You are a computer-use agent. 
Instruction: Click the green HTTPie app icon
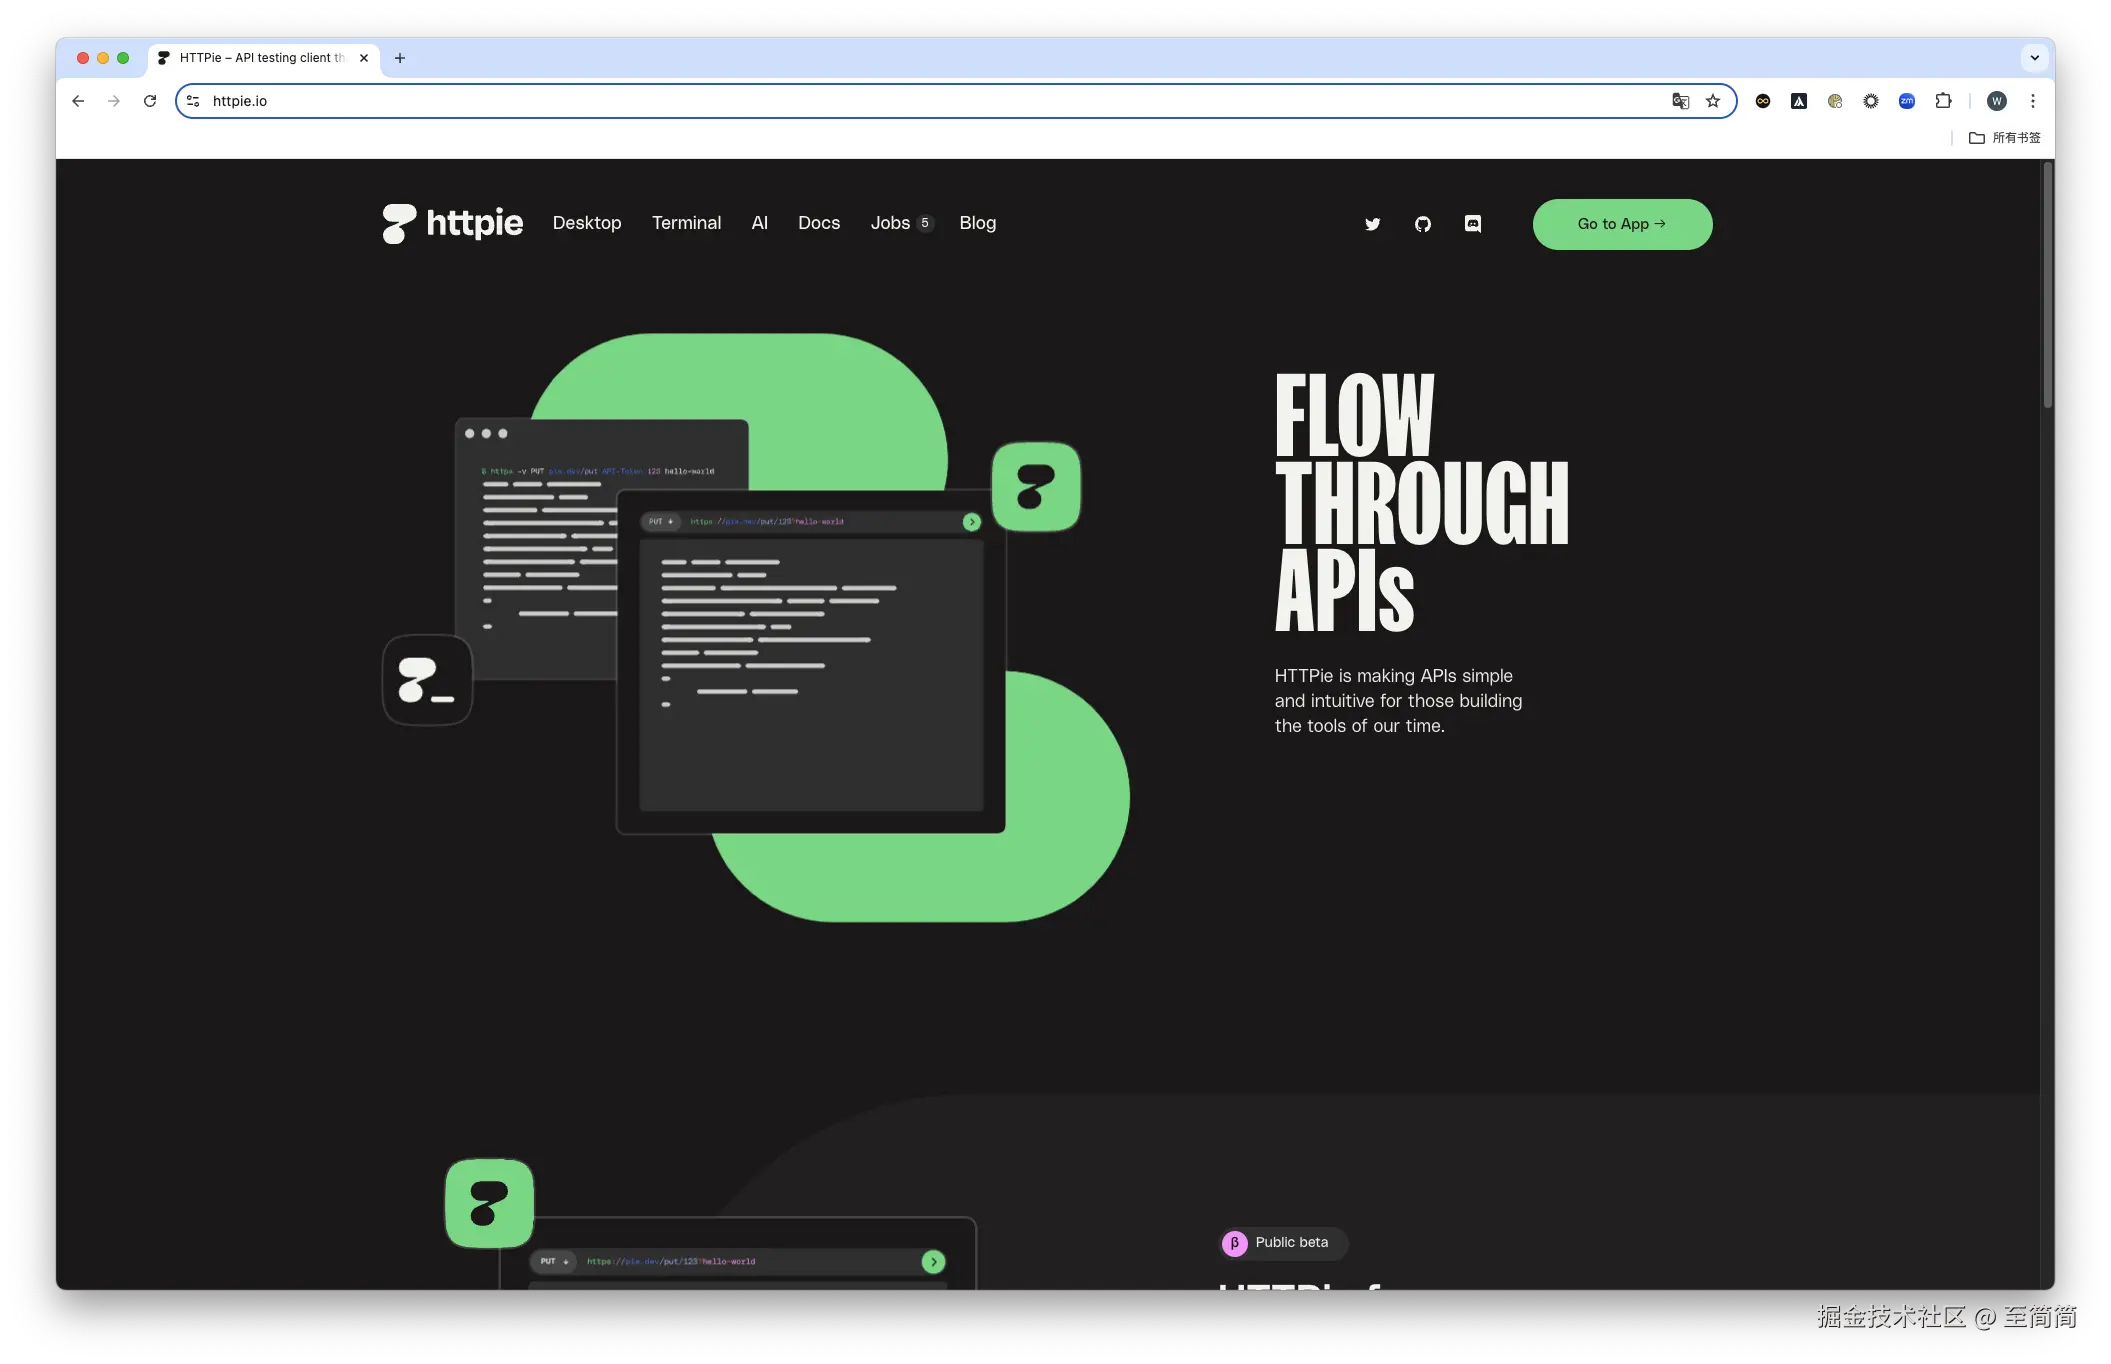click(1036, 486)
